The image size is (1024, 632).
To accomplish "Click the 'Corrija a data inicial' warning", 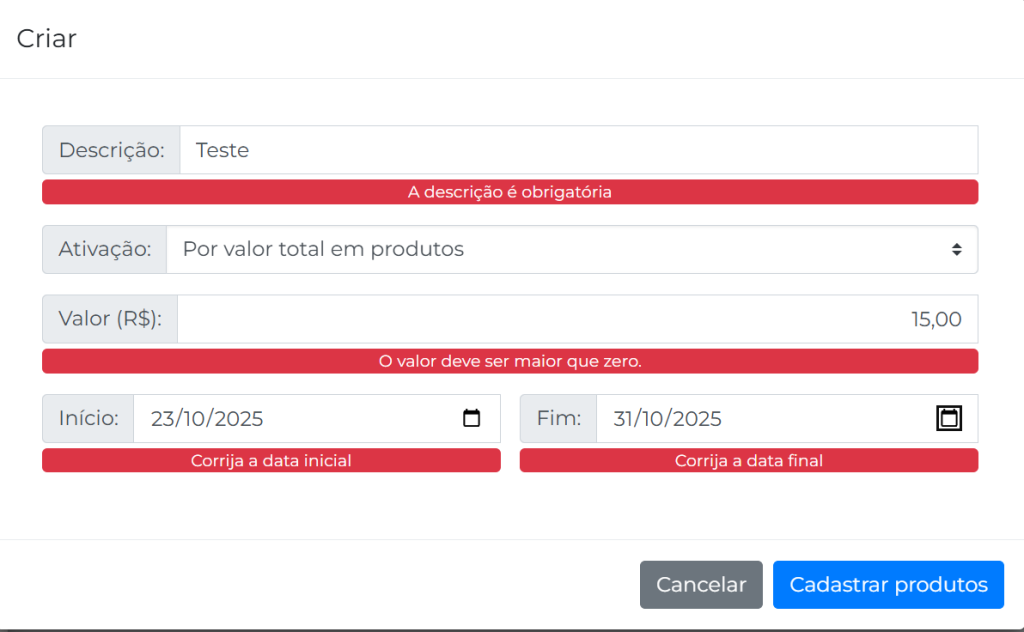I will click(x=271, y=461).
